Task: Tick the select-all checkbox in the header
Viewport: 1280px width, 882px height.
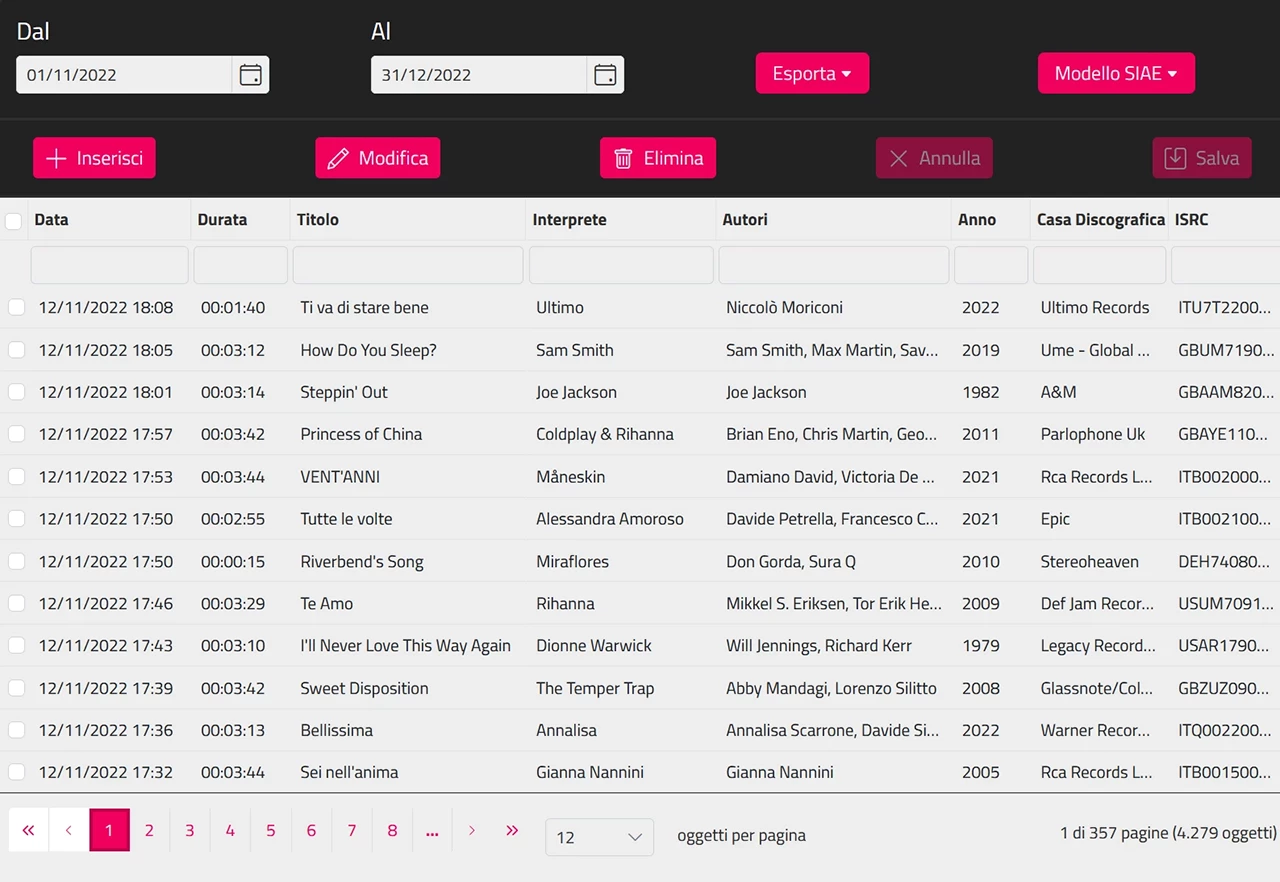Action: tap(14, 221)
